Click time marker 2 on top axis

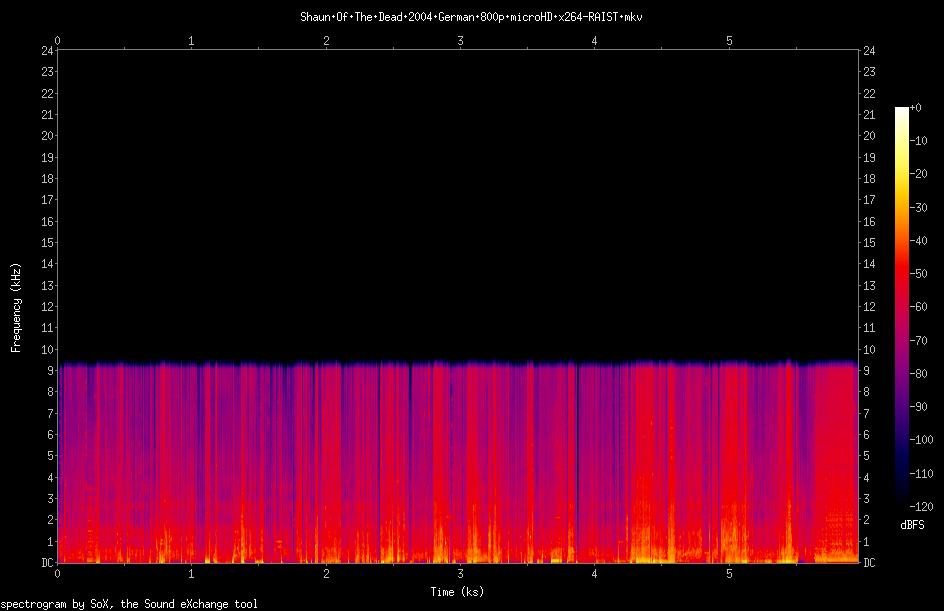(326, 41)
